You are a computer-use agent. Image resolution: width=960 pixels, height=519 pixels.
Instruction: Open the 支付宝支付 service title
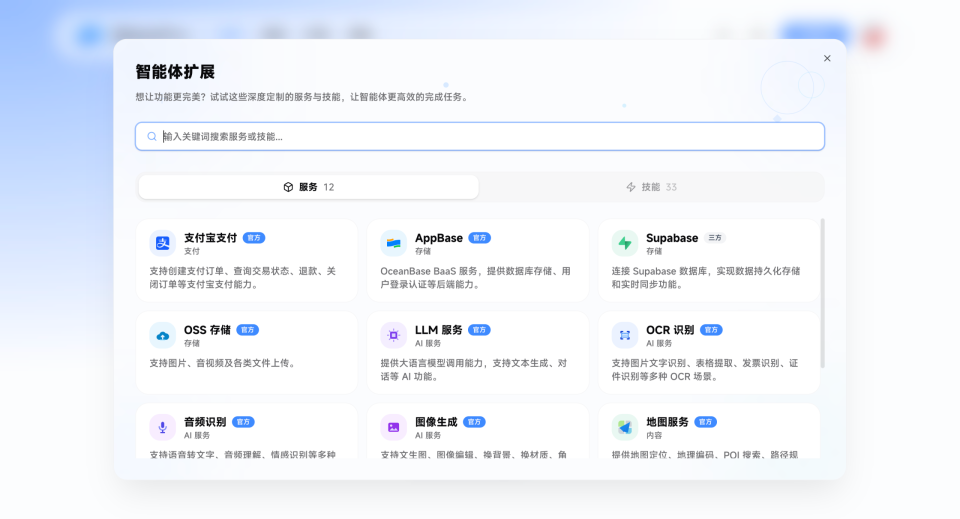(210, 237)
